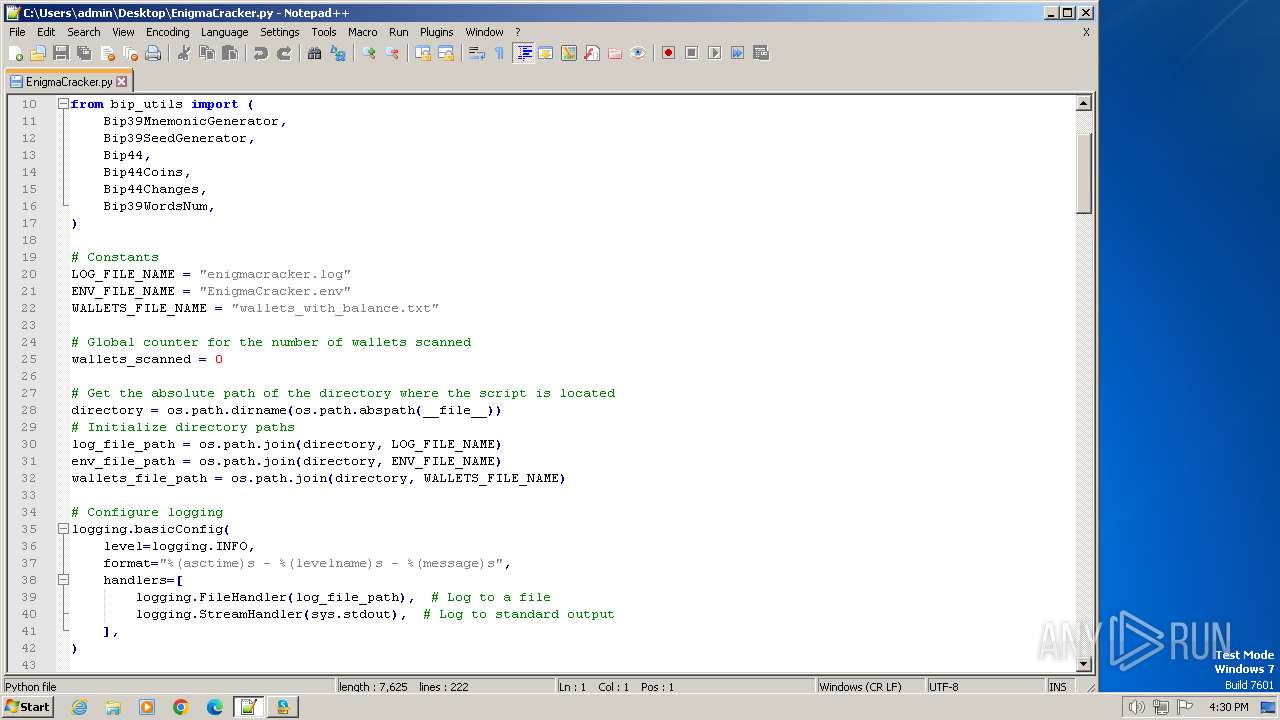Create a new file with the New toolbar icon
The width and height of the screenshot is (1280, 720).
pyautogui.click(x=16, y=53)
